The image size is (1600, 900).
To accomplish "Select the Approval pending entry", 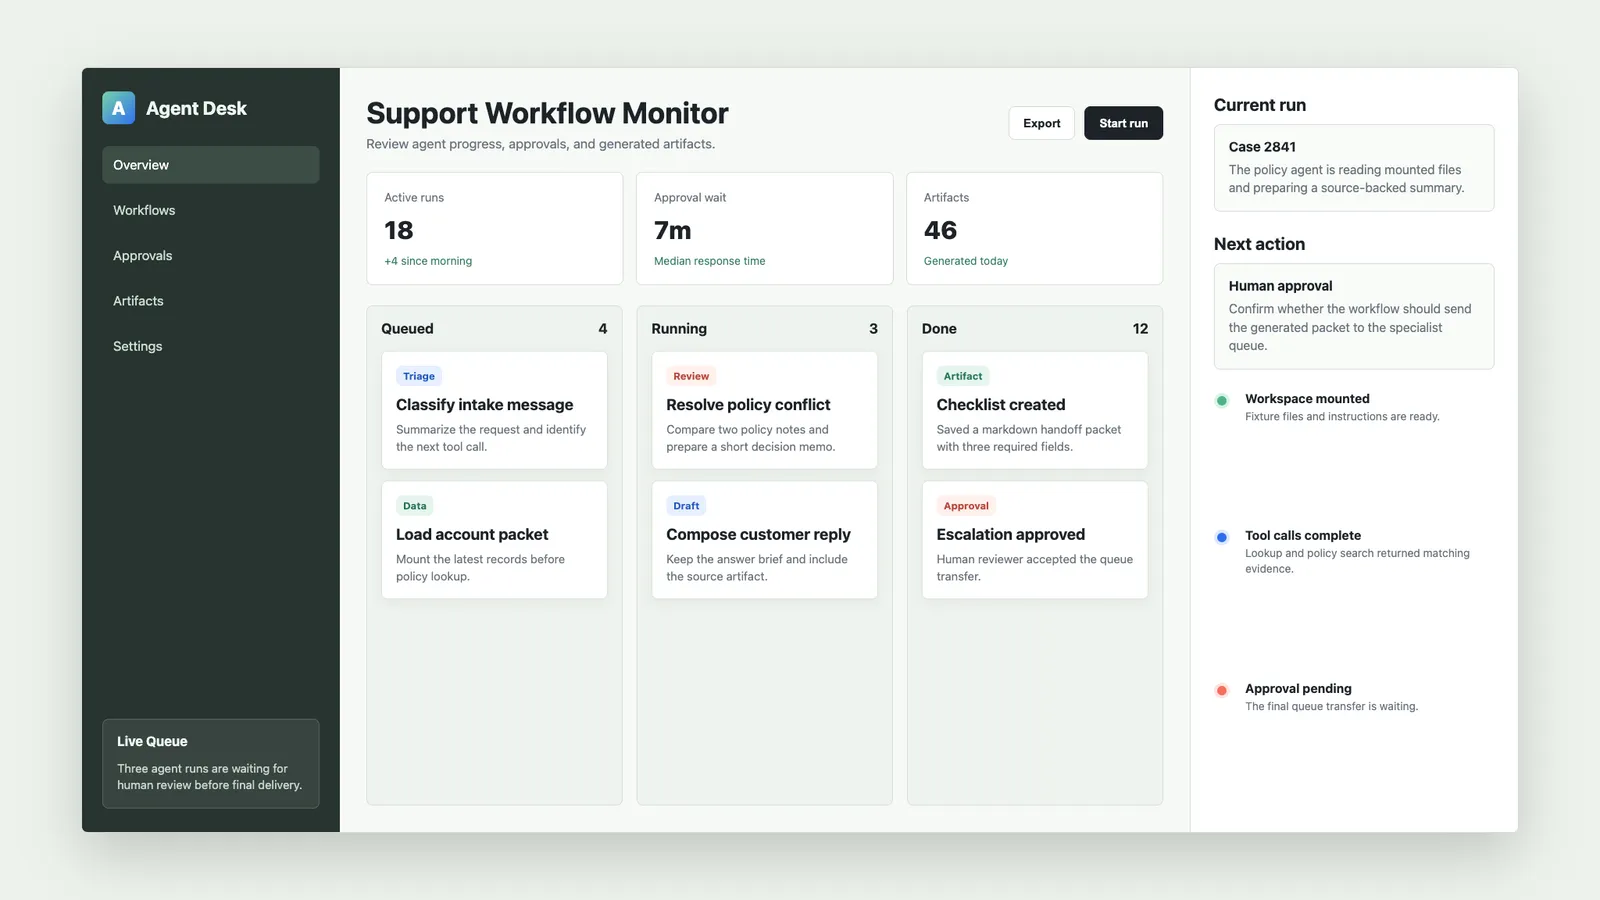I will (x=1354, y=697).
